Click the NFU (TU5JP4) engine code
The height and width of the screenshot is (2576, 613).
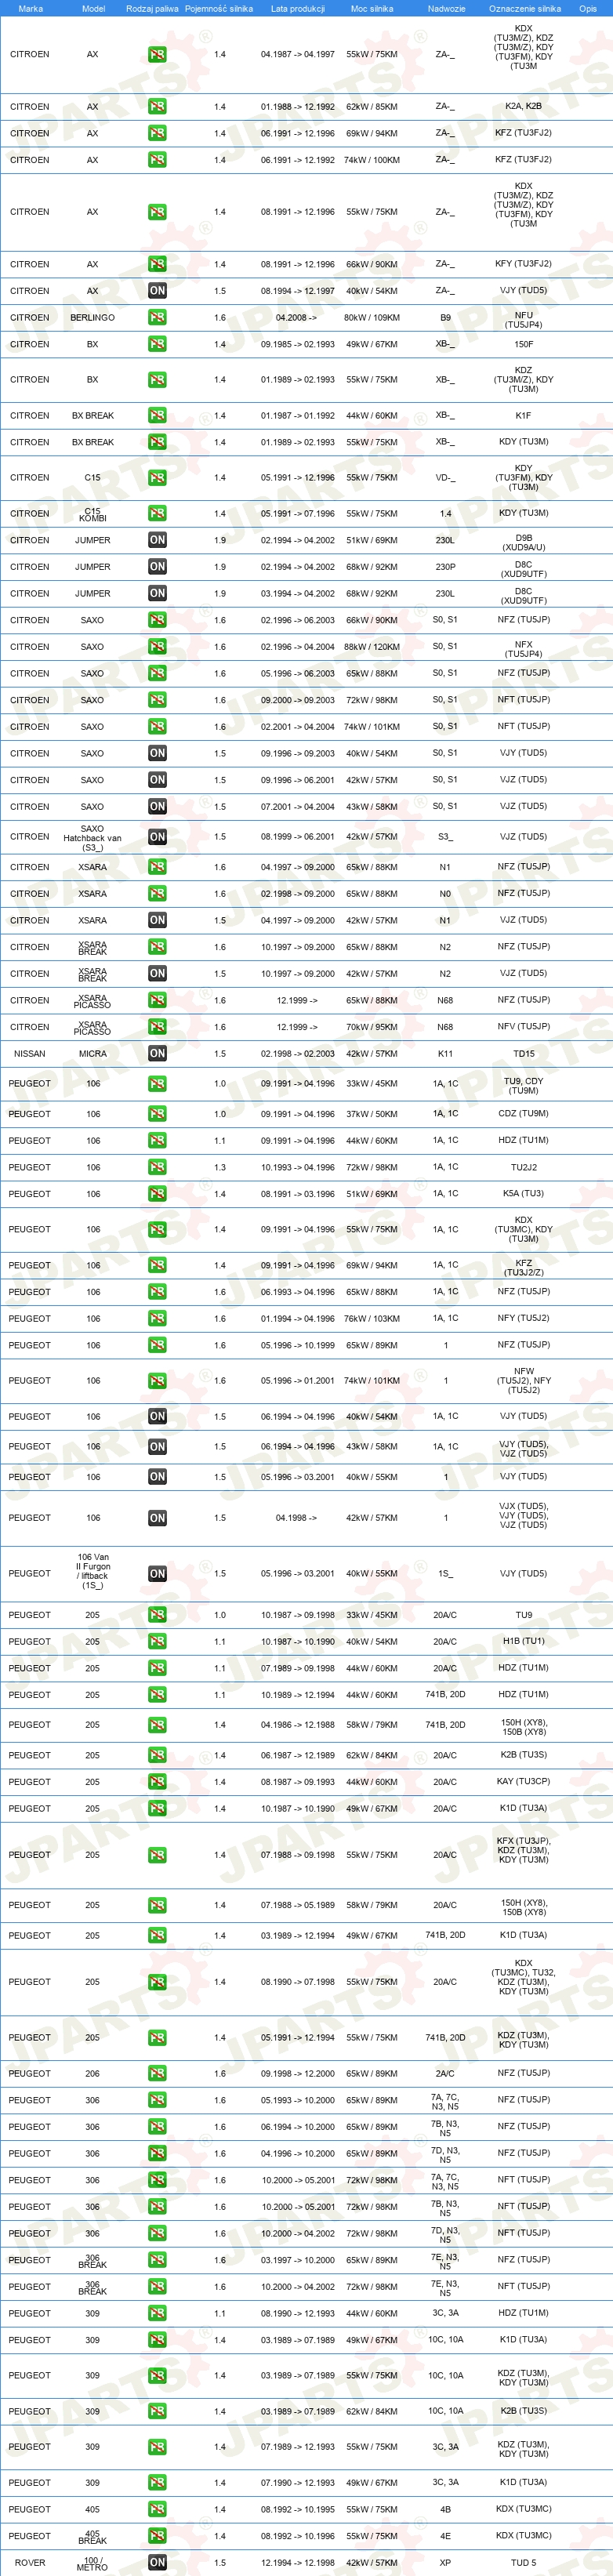tap(524, 320)
